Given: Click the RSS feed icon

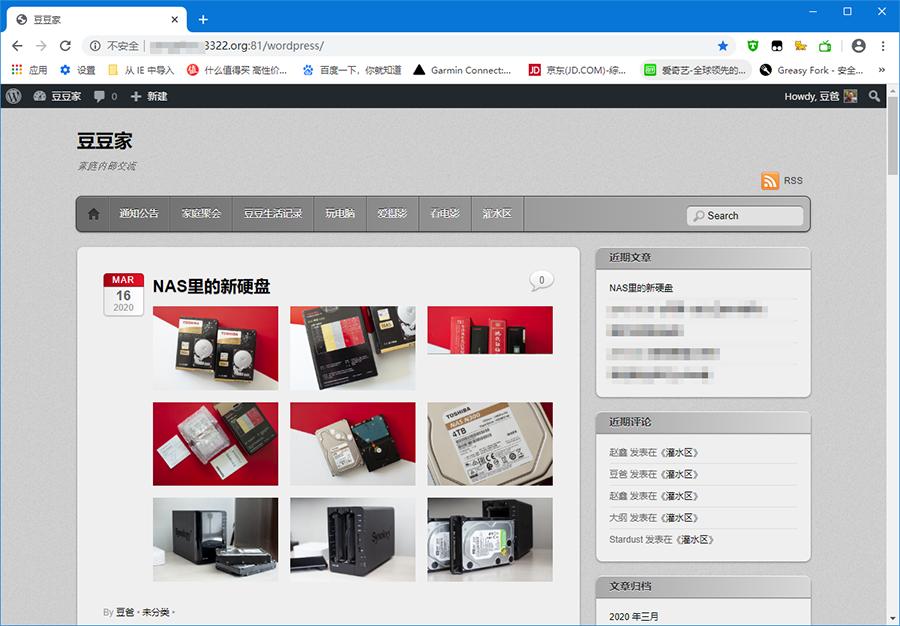Looking at the screenshot, I should tap(770, 181).
